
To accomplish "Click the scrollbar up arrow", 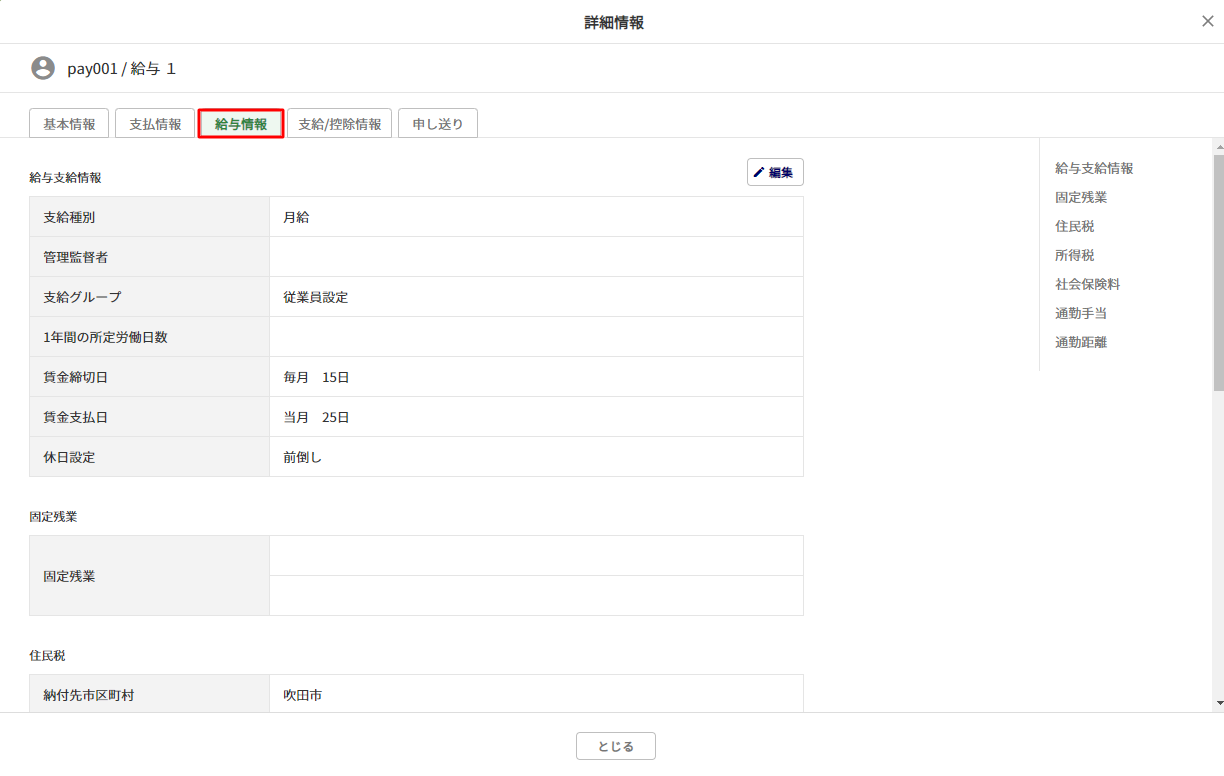I will pyautogui.click(x=1218, y=146).
